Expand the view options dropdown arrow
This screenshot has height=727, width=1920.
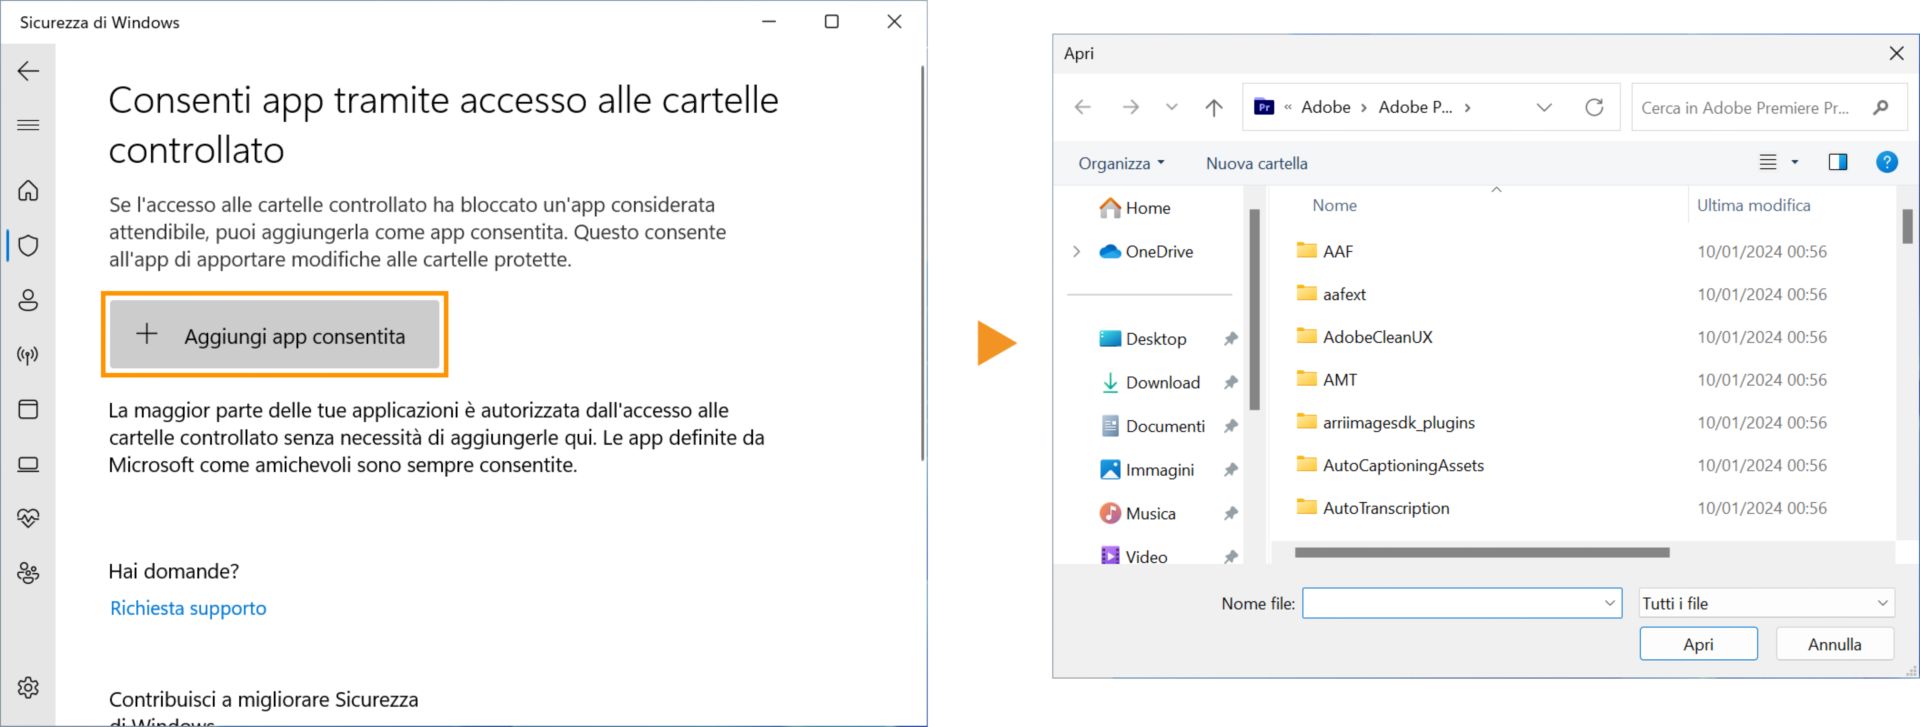pyautogui.click(x=1795, y=162)
